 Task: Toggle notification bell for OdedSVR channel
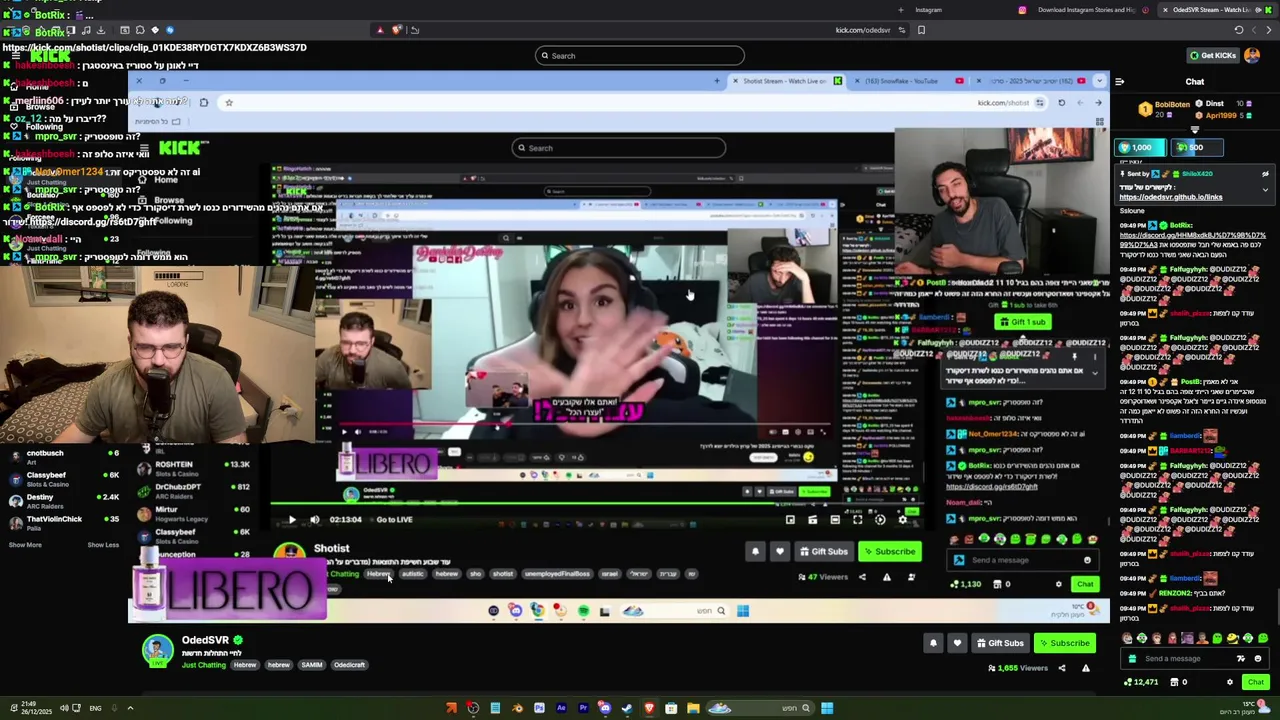[933, 643]
